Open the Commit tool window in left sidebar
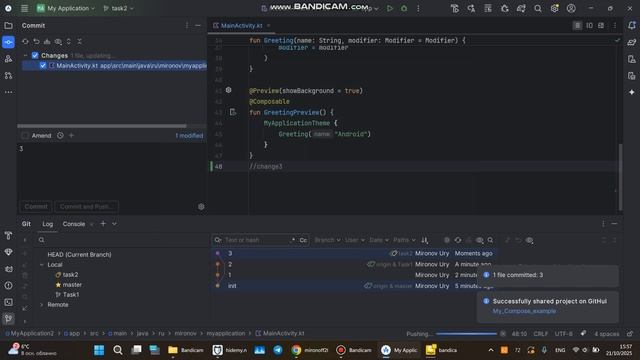Screen dimensions: 640x360 [8, 42]
